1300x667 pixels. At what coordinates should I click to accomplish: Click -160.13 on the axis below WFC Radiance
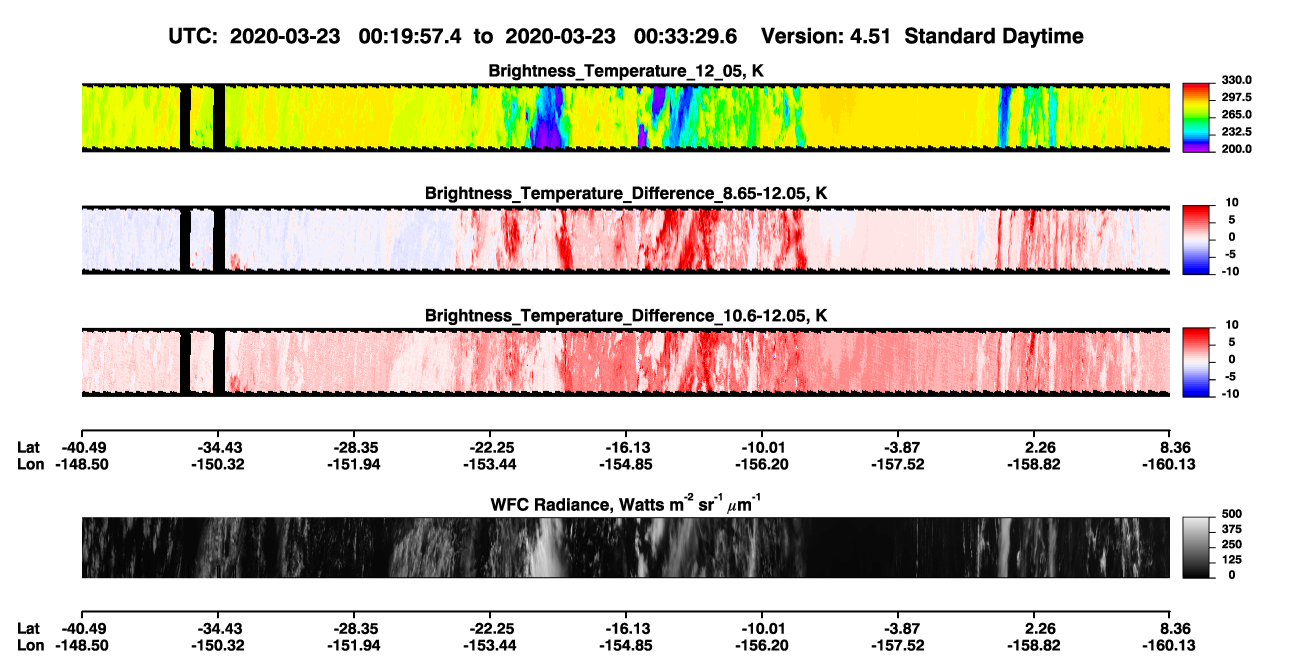1170,646
